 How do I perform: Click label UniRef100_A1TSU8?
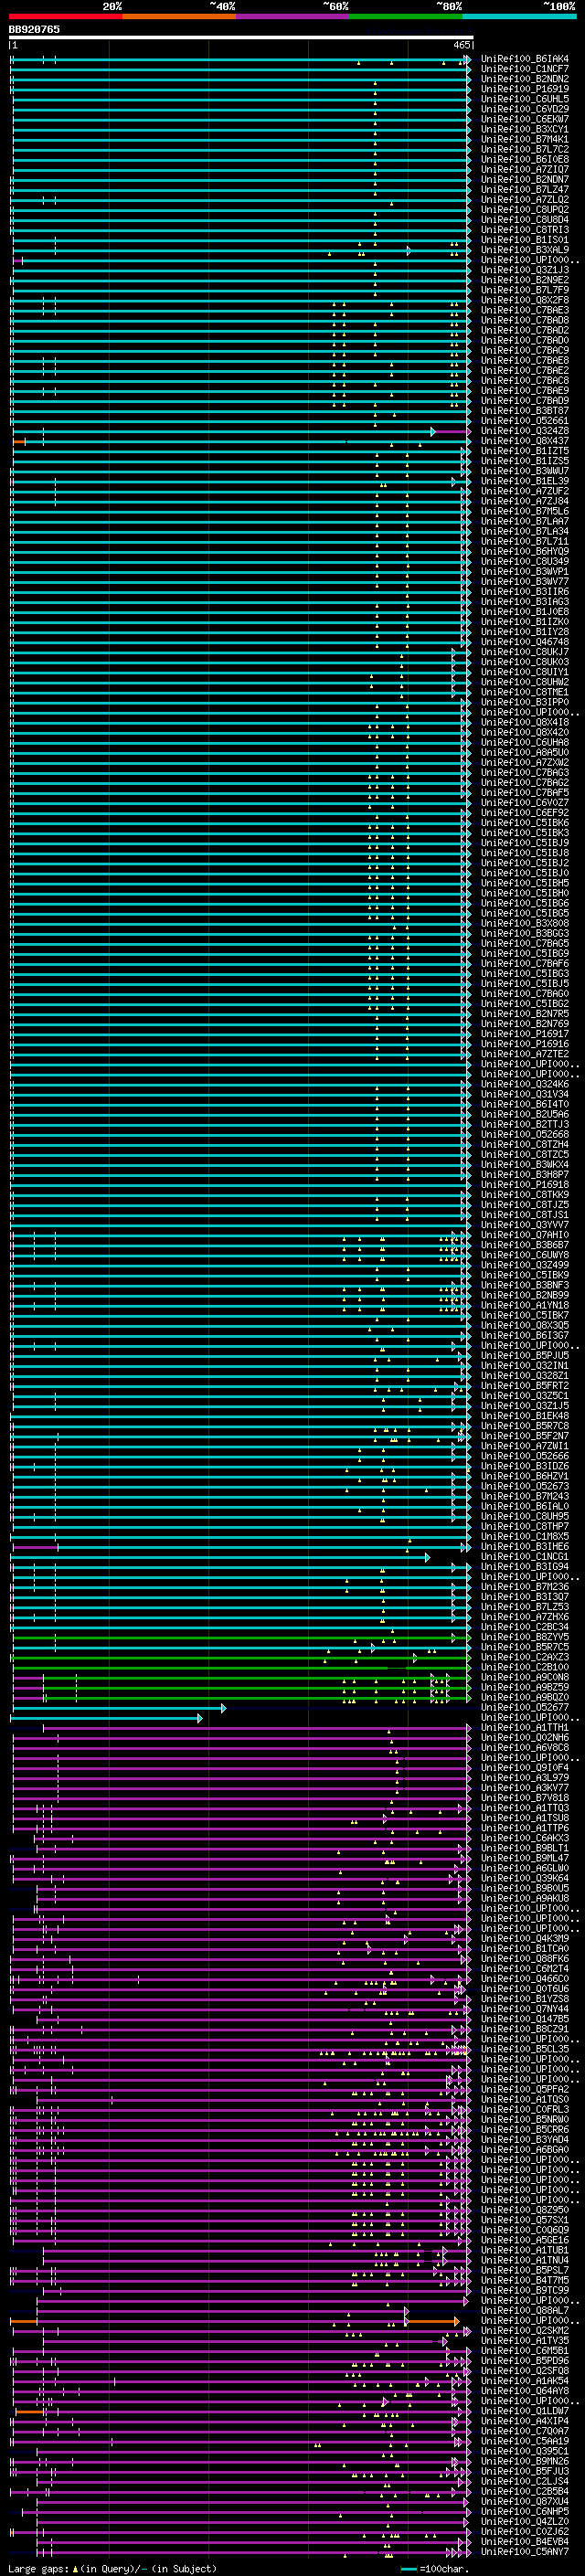(525, 1818)
